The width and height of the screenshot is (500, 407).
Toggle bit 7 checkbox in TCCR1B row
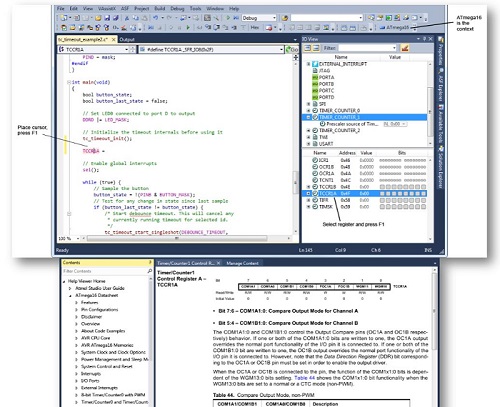382,187
